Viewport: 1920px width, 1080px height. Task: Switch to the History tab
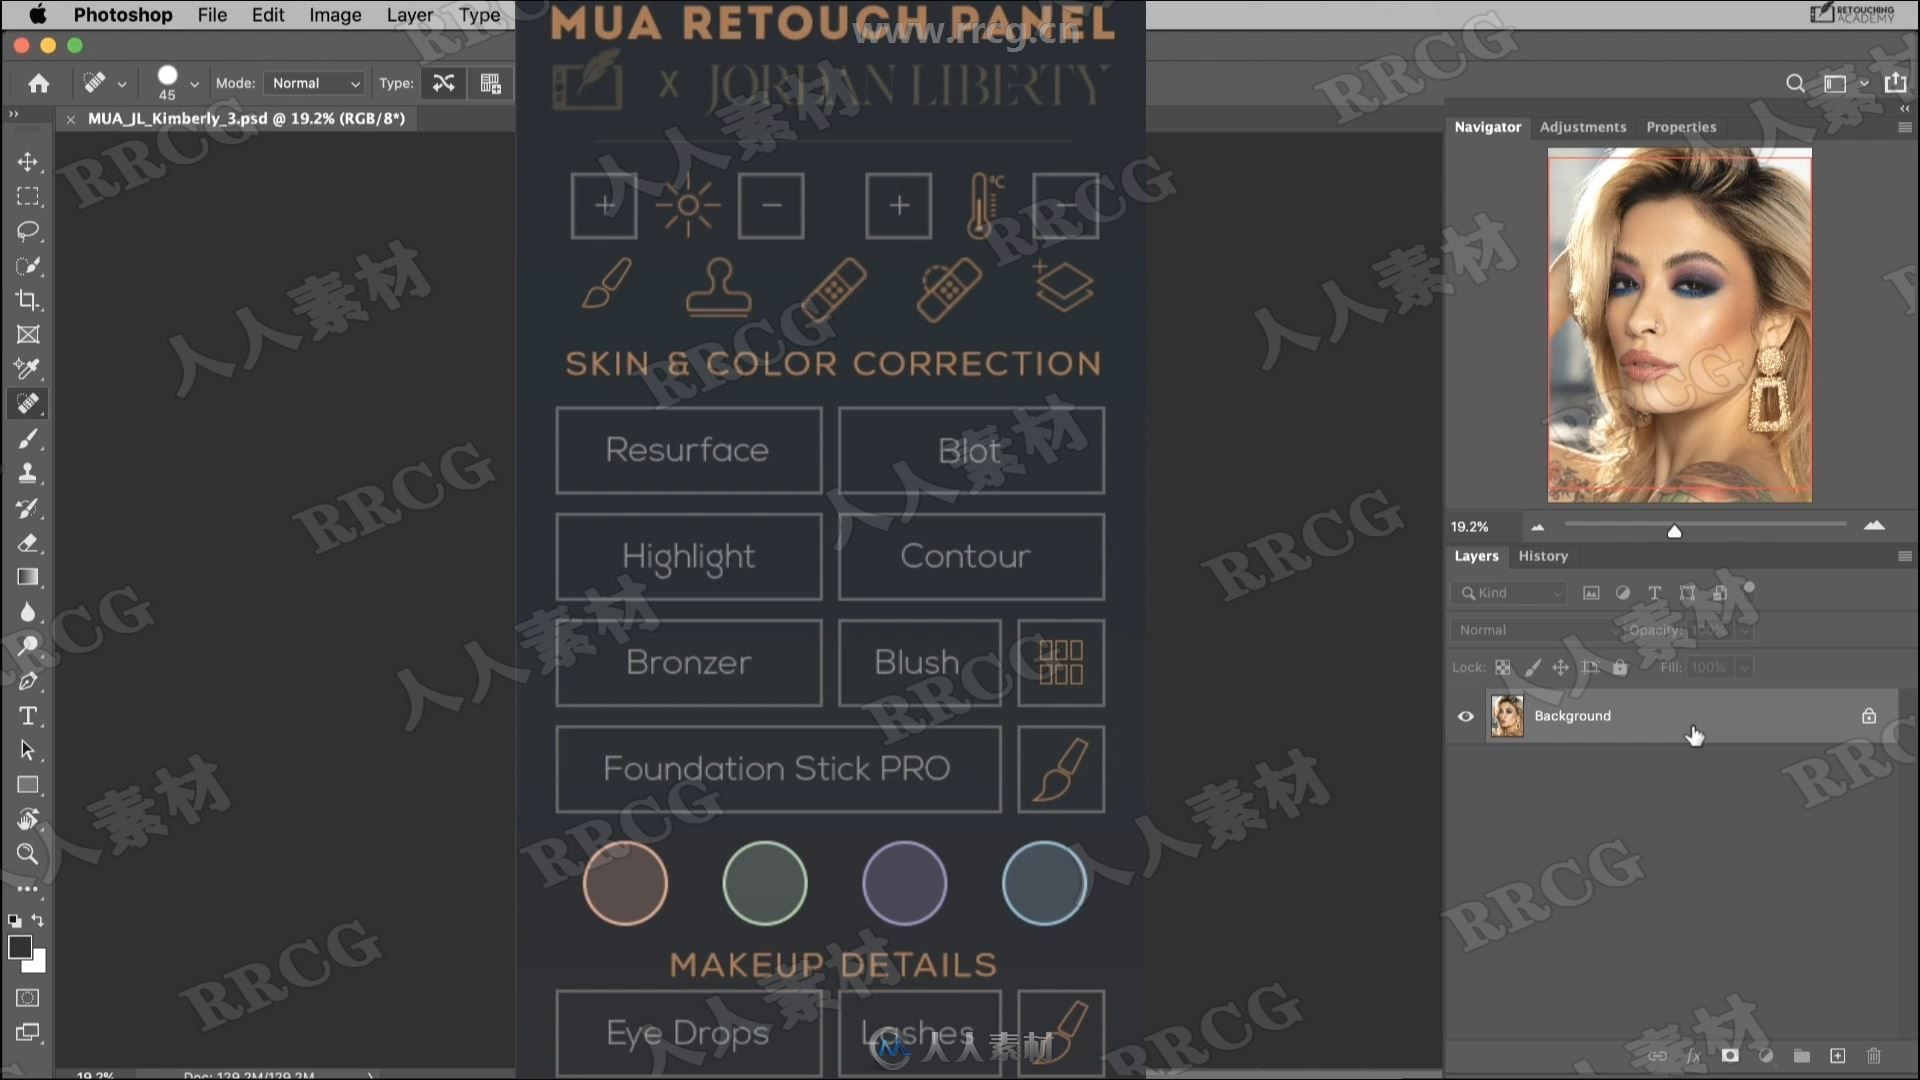(x=1543, y=556)
